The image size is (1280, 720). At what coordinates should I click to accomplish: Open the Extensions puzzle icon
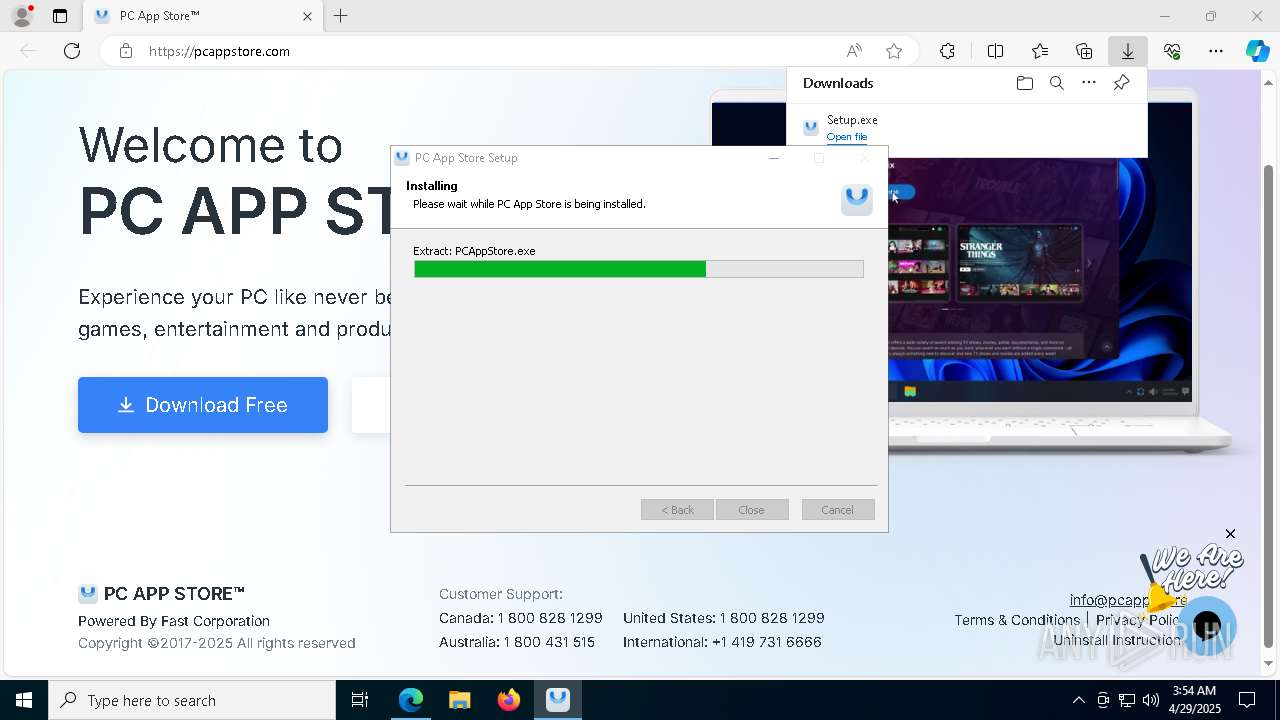click(947, 51)
